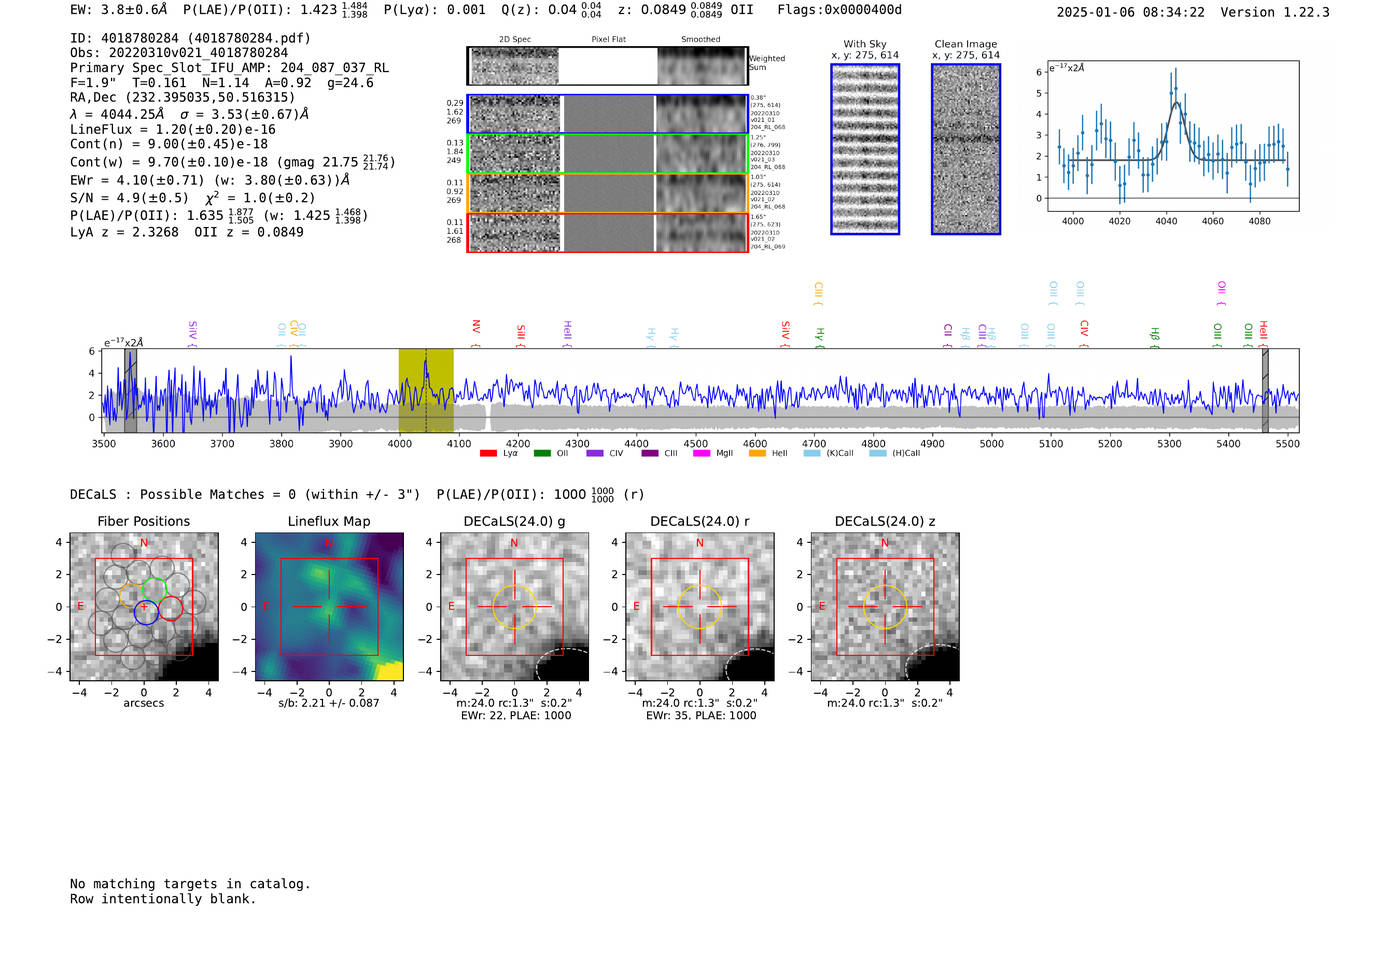The image size is (1400, 953).
Task: Click the blue fiber circle in Fiber Positions
Action: pyautogui.click(x=146, y=613)
